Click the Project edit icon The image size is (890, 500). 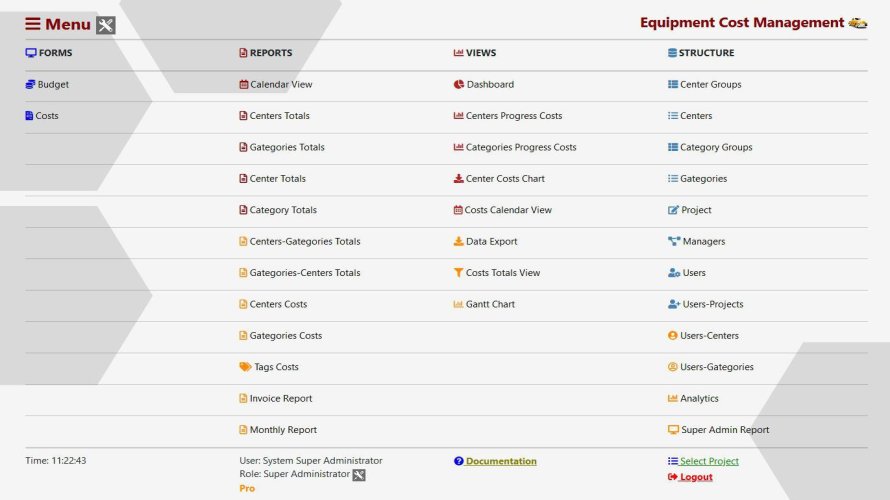(673, 210)
